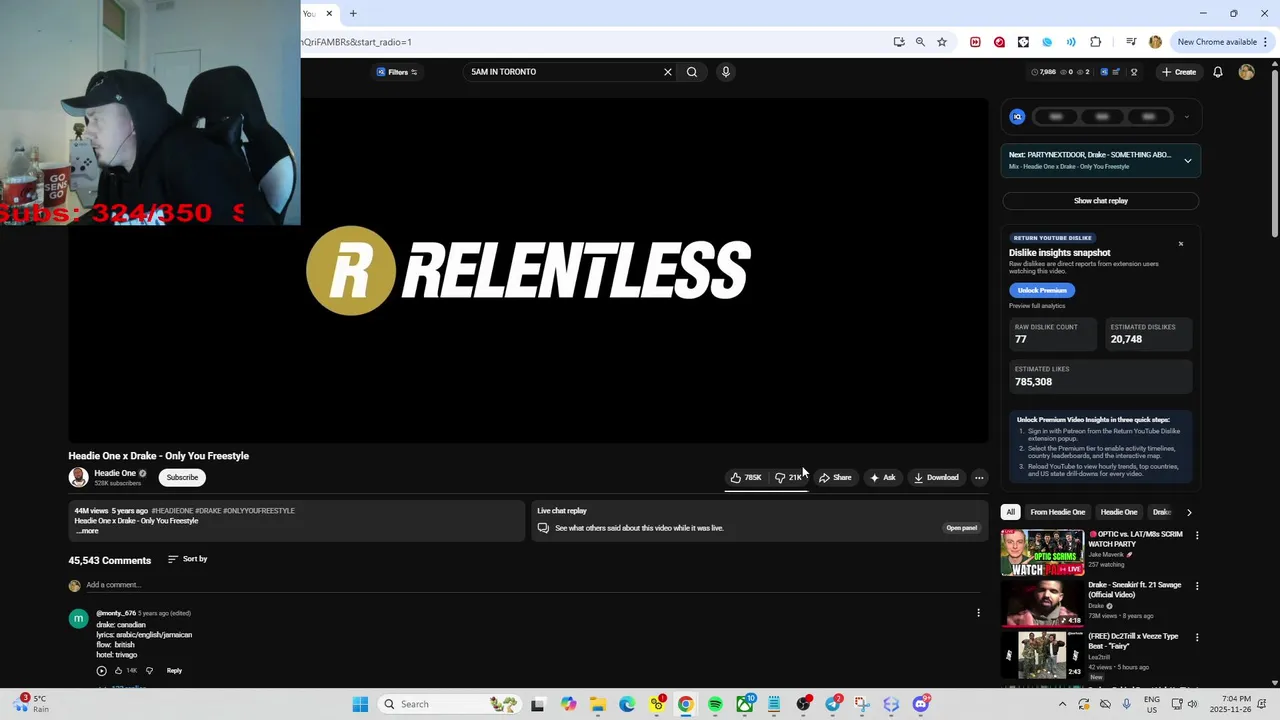
Task: Open Telegram from the taskbar
Action: click(x=832, y=704)
